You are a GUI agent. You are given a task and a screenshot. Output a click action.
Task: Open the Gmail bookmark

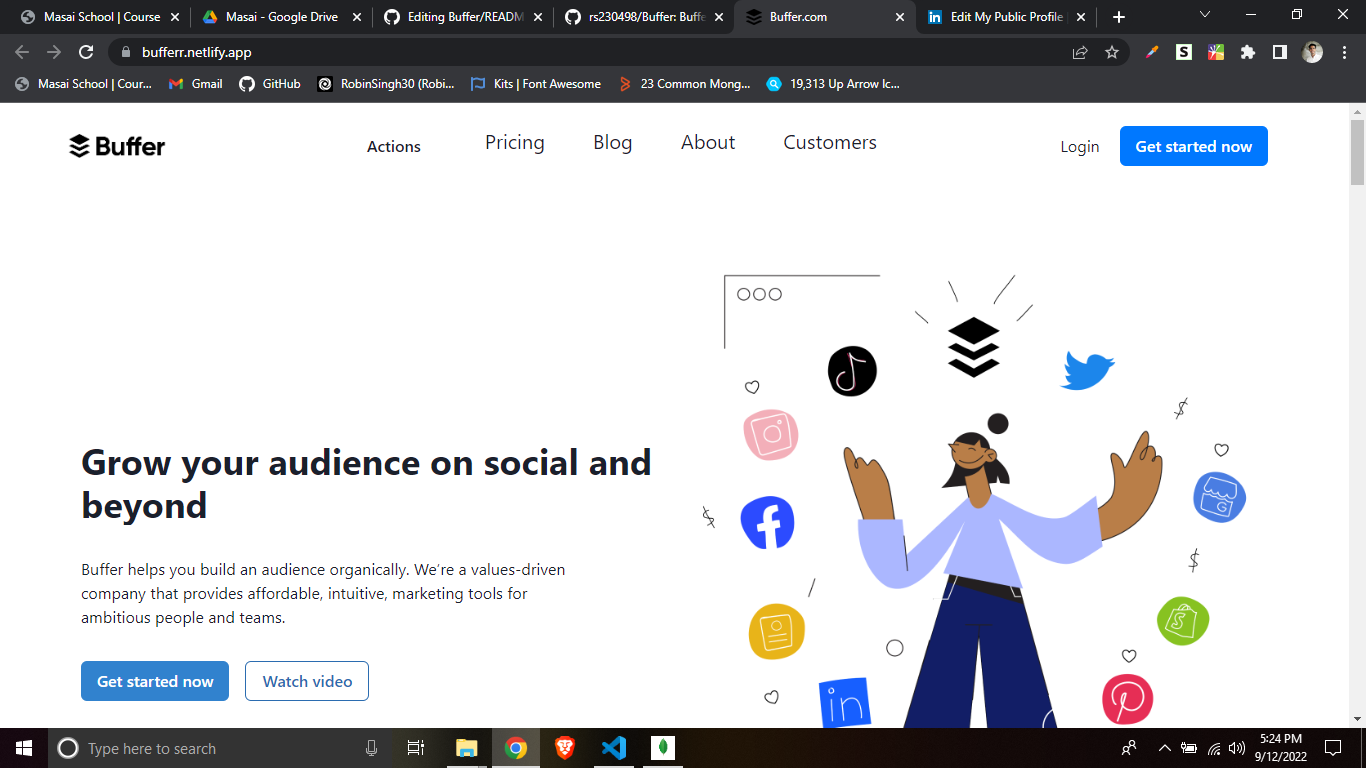pyautogui.click(x=196, y=84)
